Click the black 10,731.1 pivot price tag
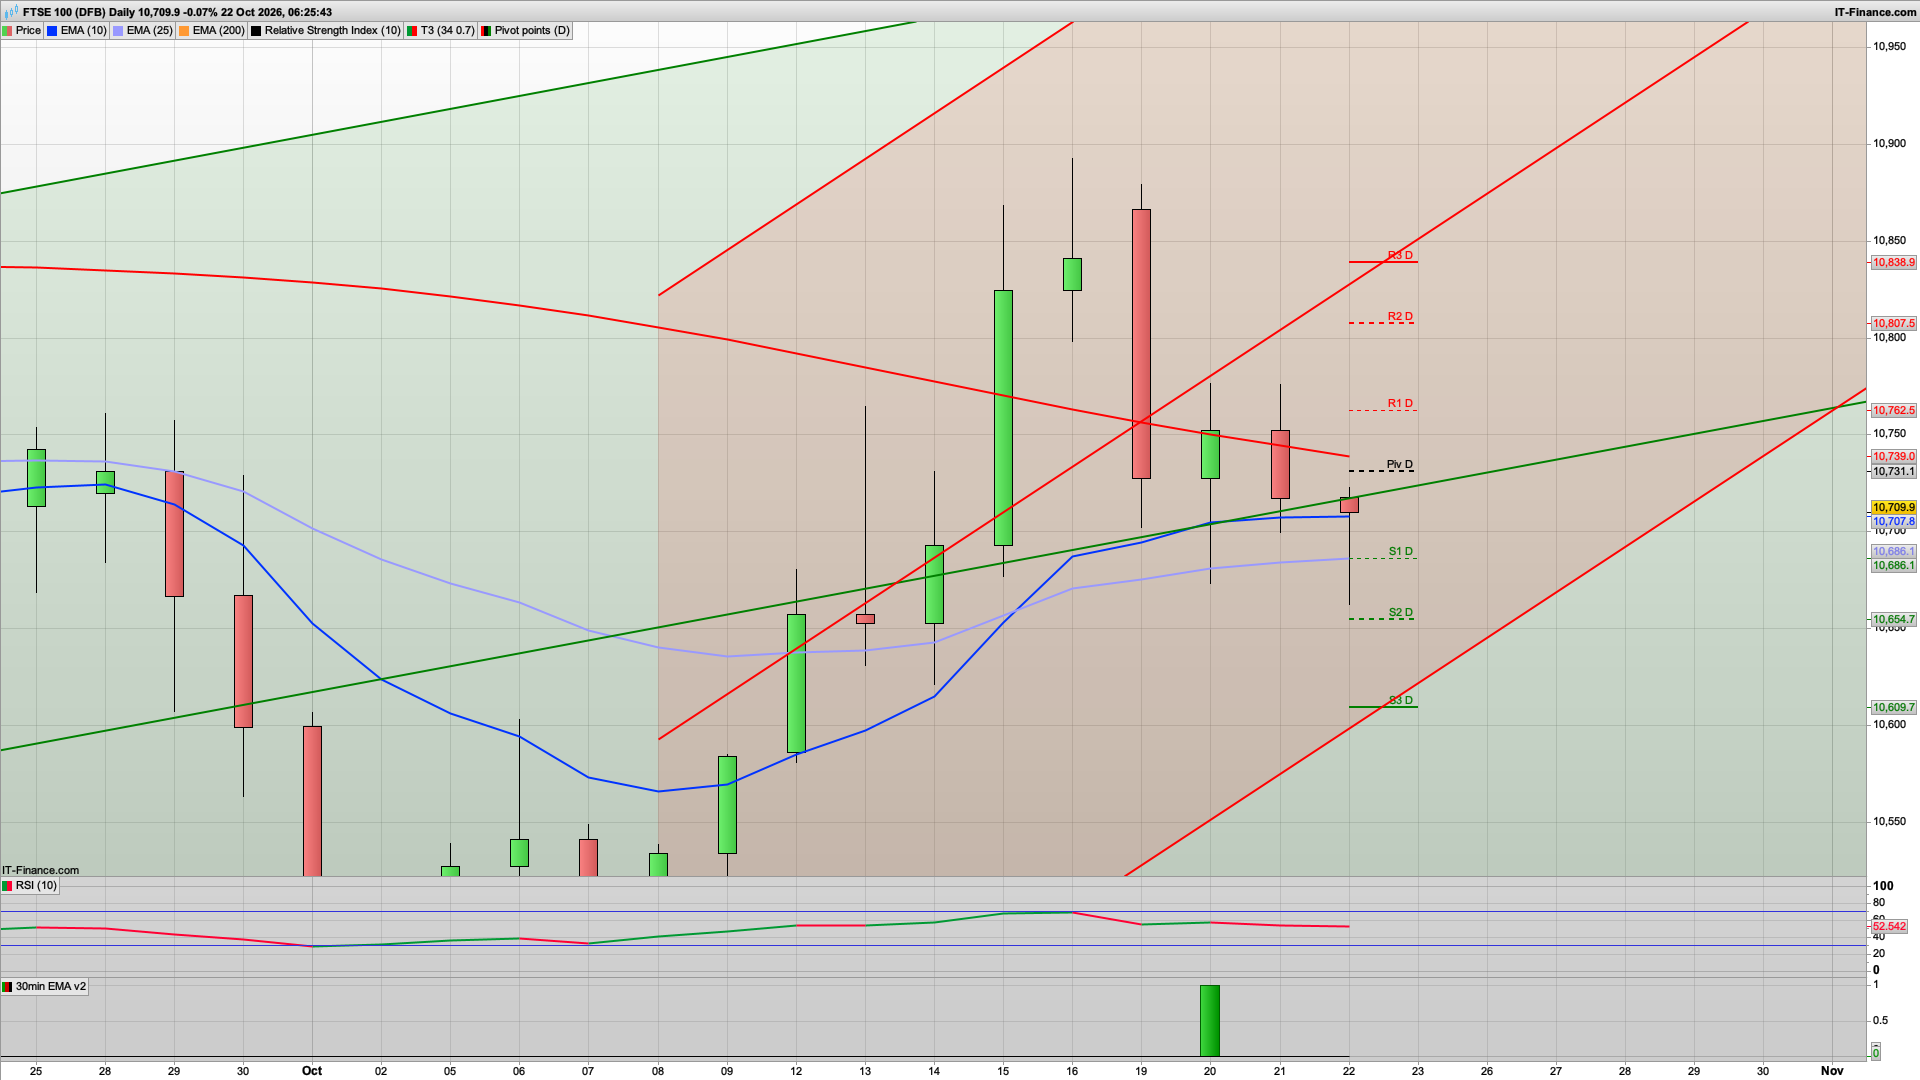This screenshot has height=1080, width=1920. point(1893,472)
